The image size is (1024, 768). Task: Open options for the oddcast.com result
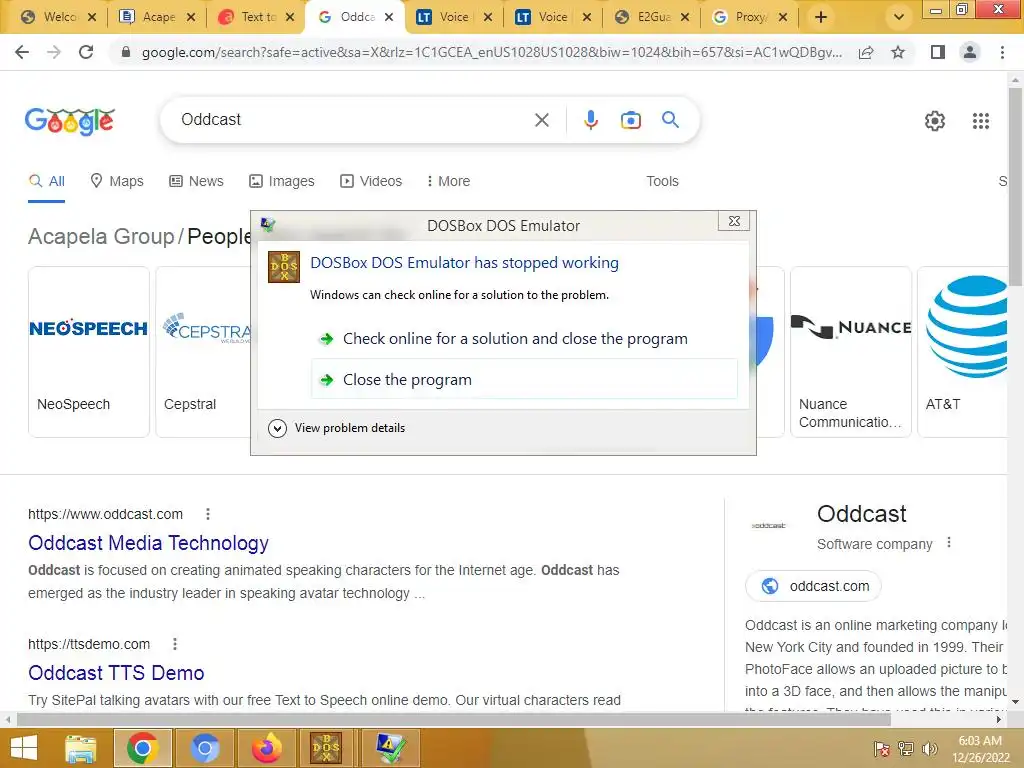point(208,515)
